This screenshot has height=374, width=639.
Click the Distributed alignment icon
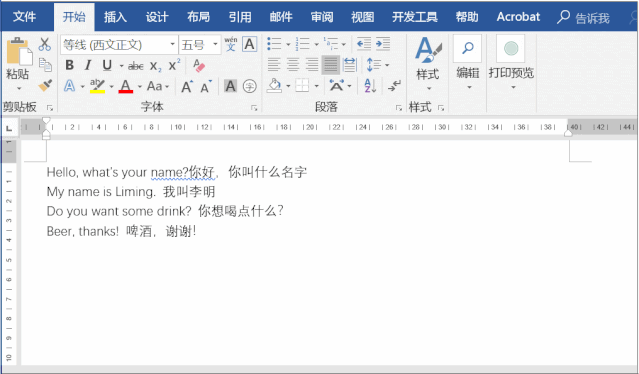tap(350, 64)
